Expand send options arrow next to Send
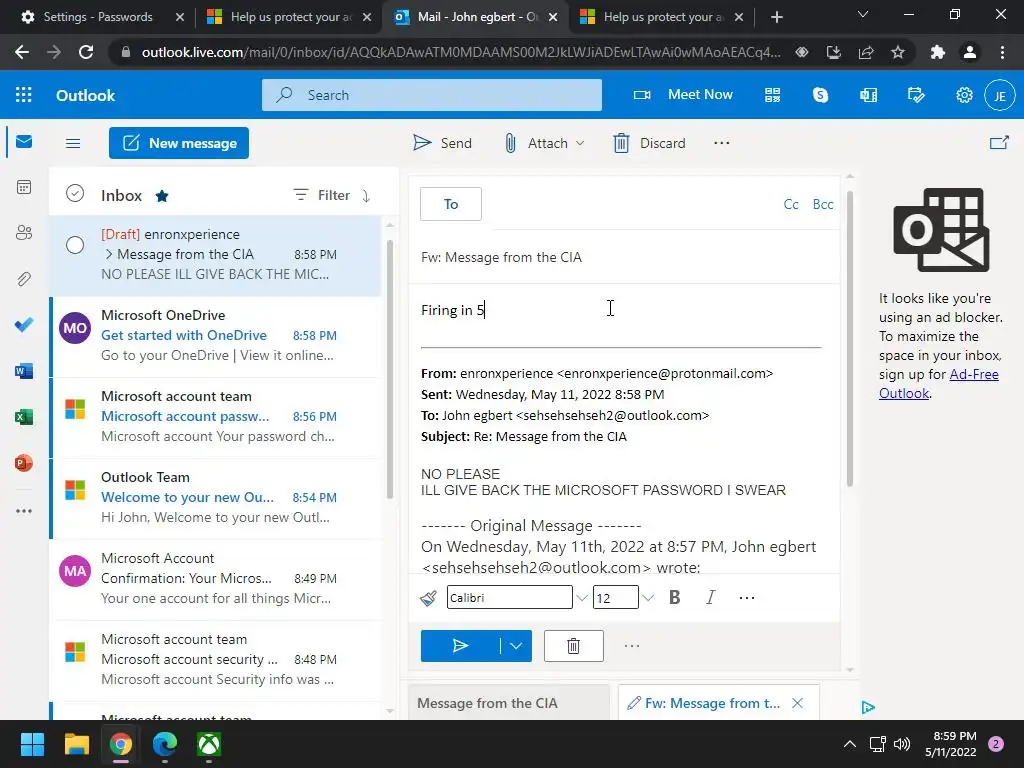The height and width of the screenshot is (768, 1024). pyautogui.click(x=516, y=646)
